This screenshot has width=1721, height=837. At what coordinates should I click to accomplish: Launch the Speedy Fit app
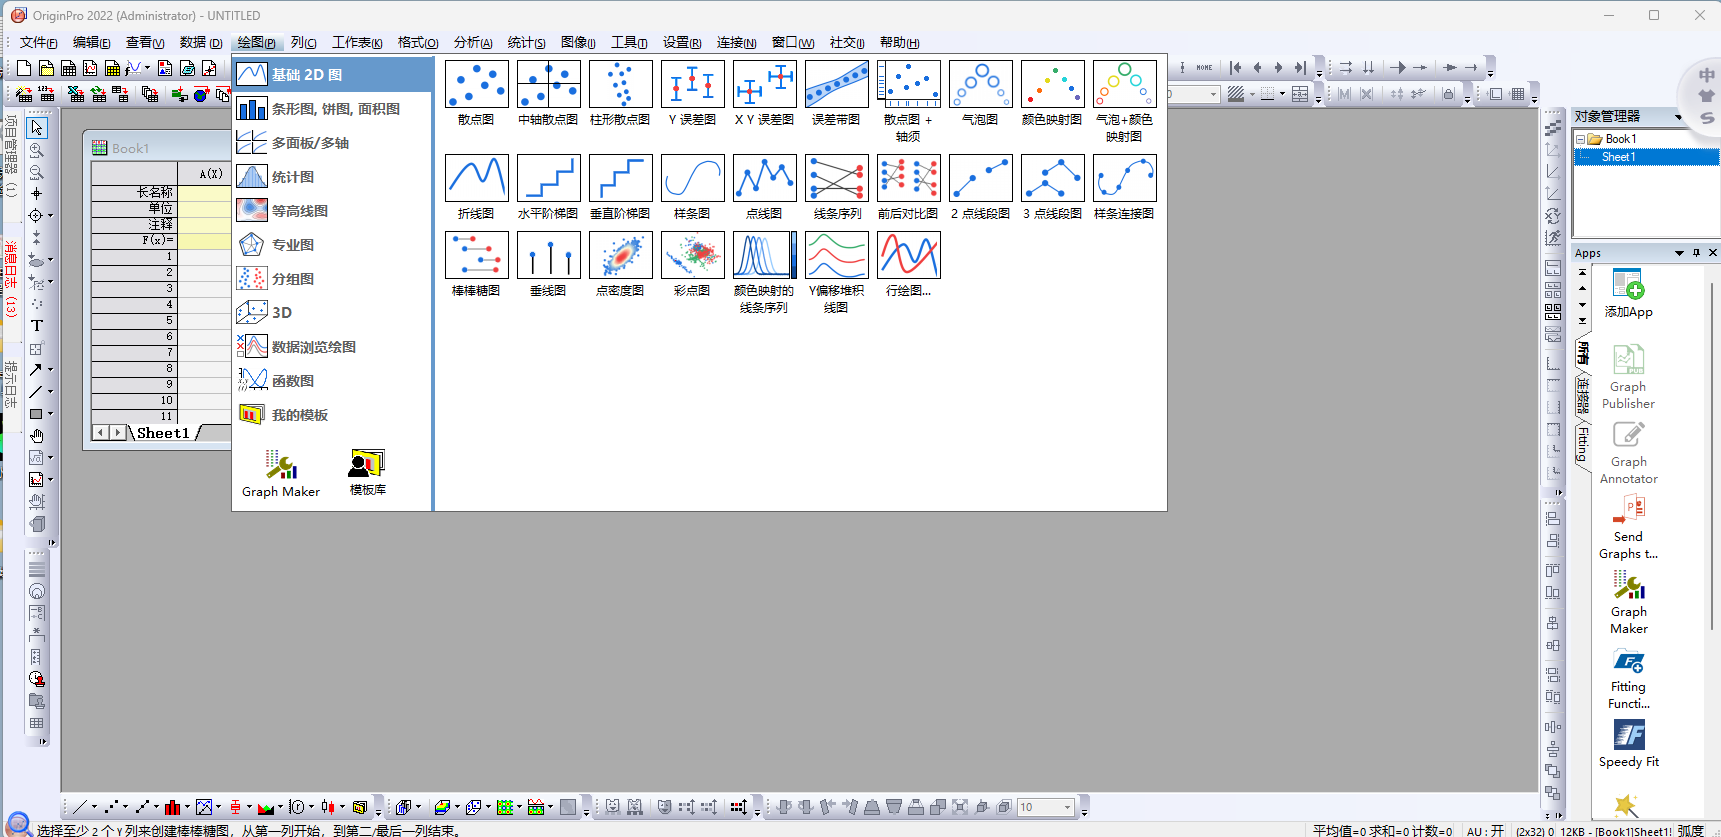(1628, 744)
